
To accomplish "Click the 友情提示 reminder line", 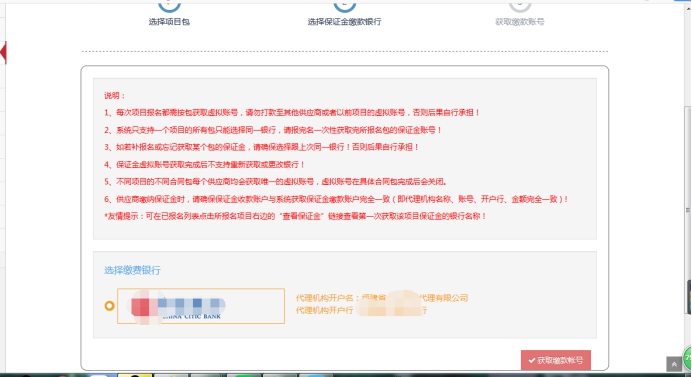I will 295,216.
